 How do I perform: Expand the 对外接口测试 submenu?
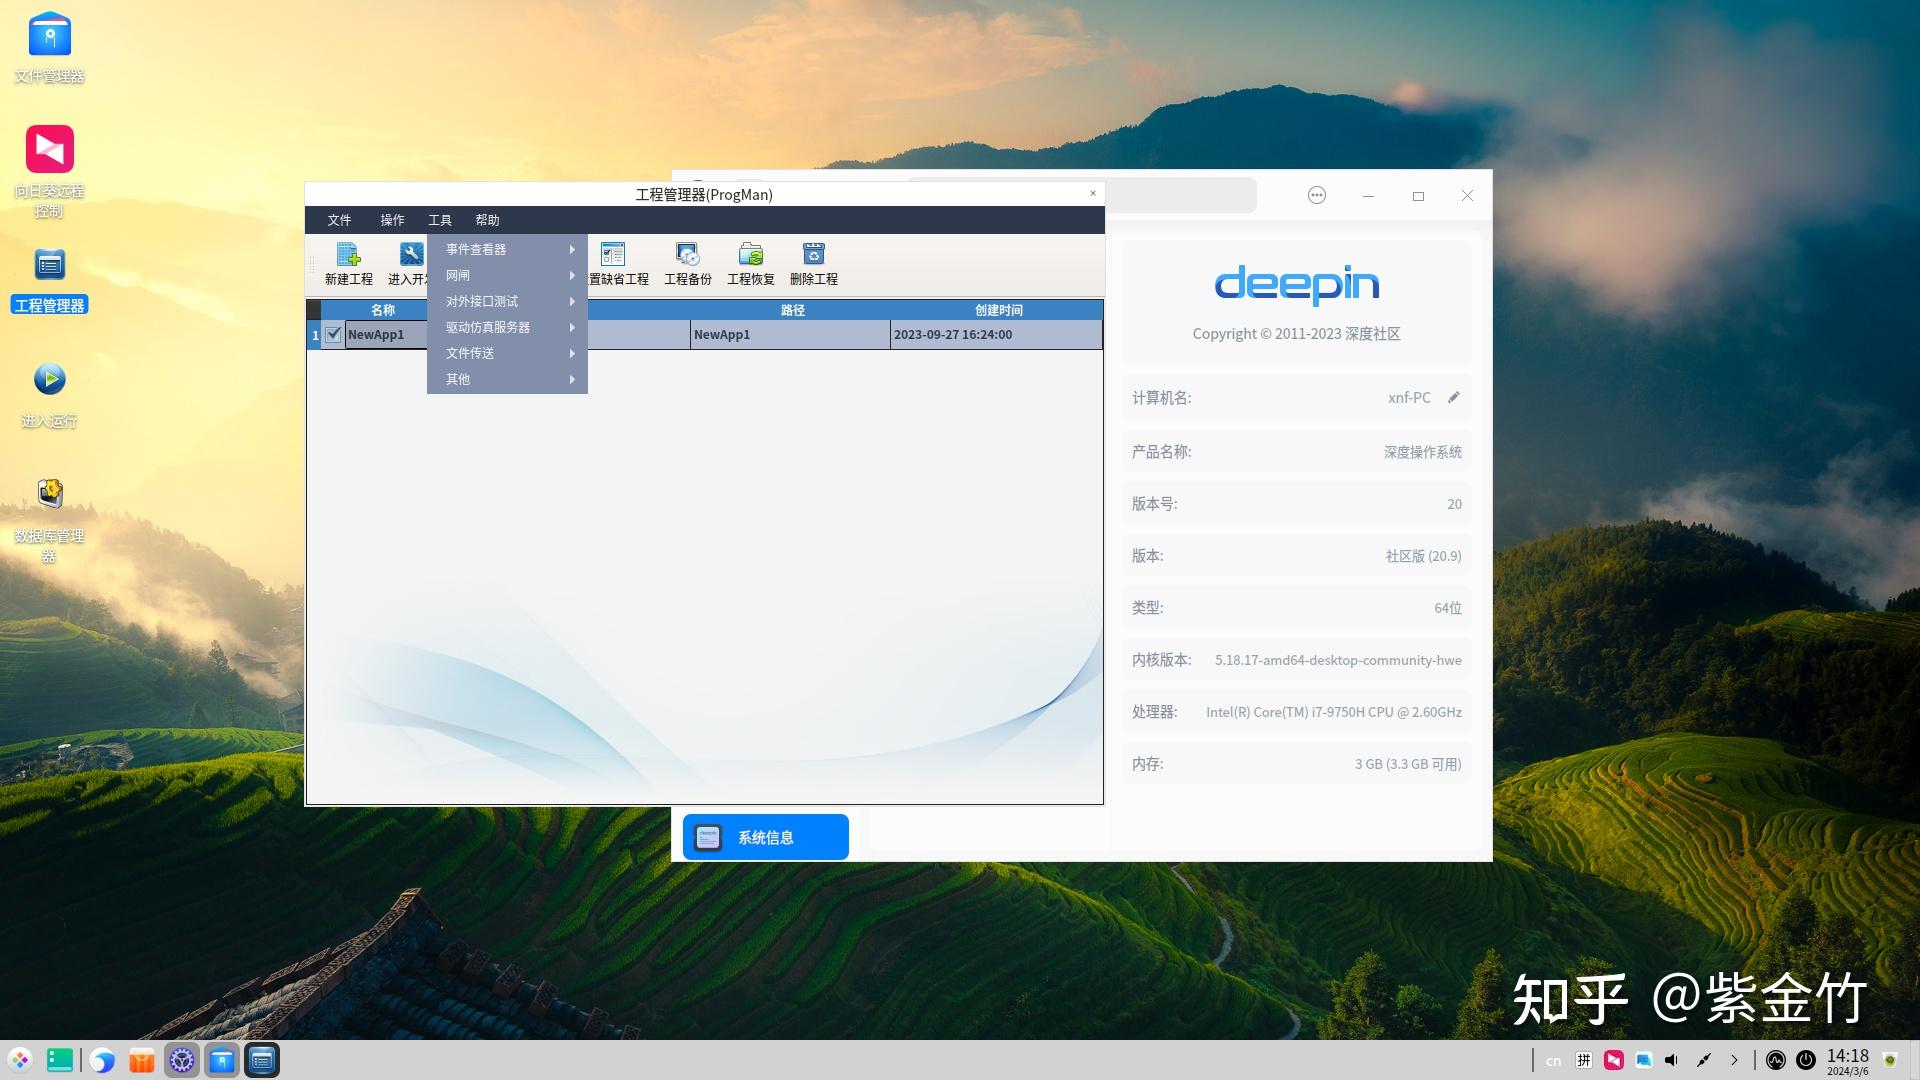[507, 301]
